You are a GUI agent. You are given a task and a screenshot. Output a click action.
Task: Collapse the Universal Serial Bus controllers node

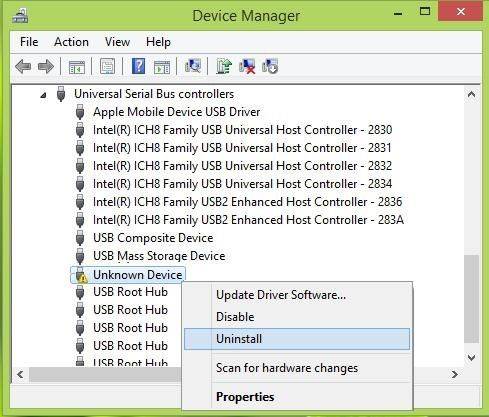[43, 95]
